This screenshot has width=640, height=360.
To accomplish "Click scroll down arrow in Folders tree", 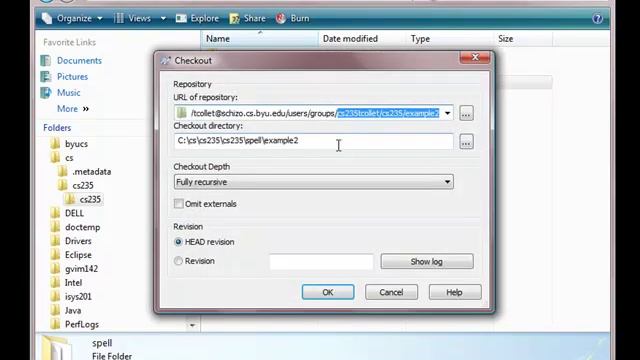I will point(192,325).
